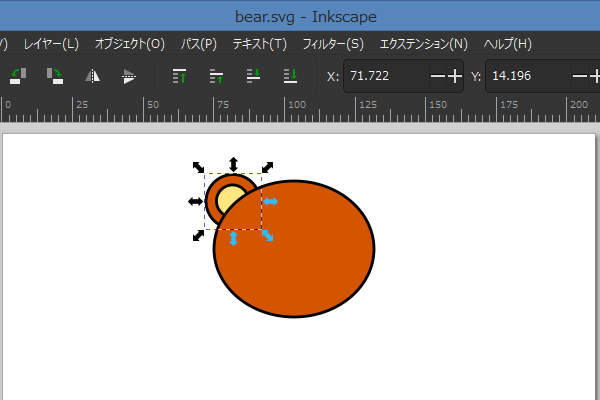Open the パス(P) menu
Screen dimensions: 600x400
[x=199, y=44]
